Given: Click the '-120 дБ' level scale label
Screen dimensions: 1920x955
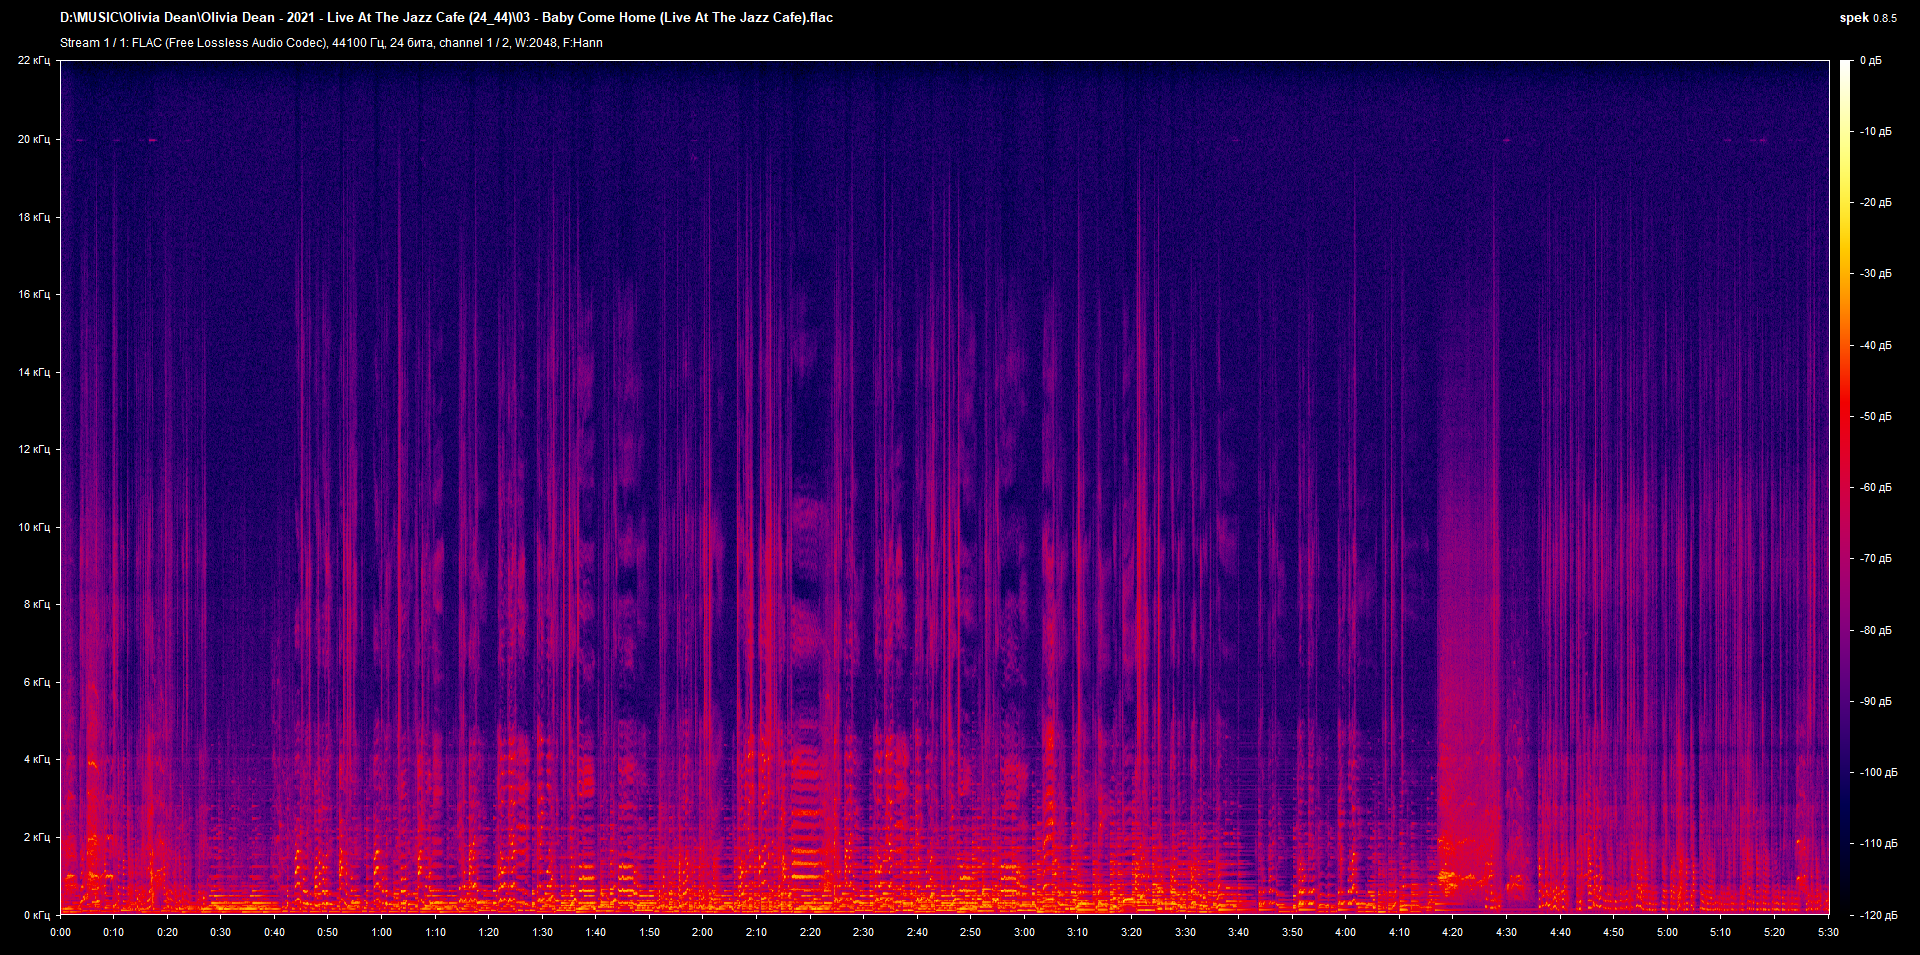Looking at the screenshot, I should tap(1878, 916).
